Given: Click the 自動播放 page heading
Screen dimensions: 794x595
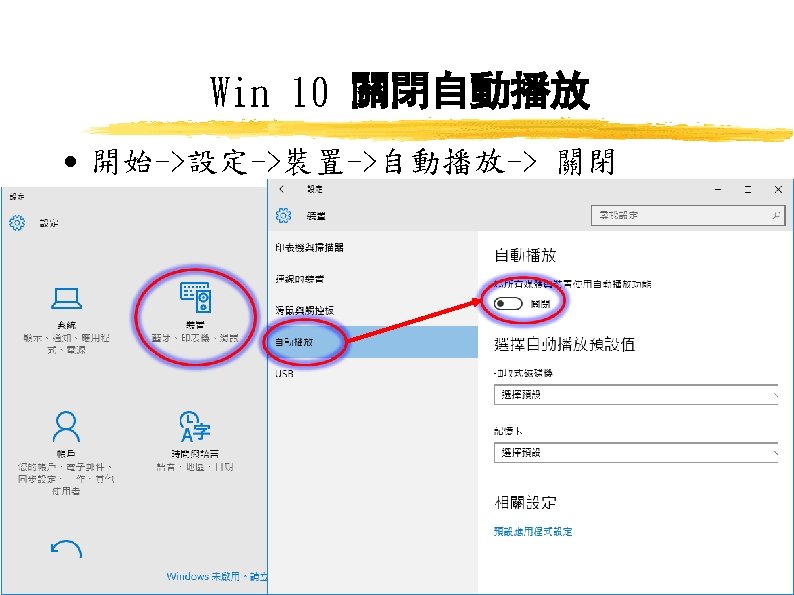Looking at the screenshot, I should click(525, 255).
